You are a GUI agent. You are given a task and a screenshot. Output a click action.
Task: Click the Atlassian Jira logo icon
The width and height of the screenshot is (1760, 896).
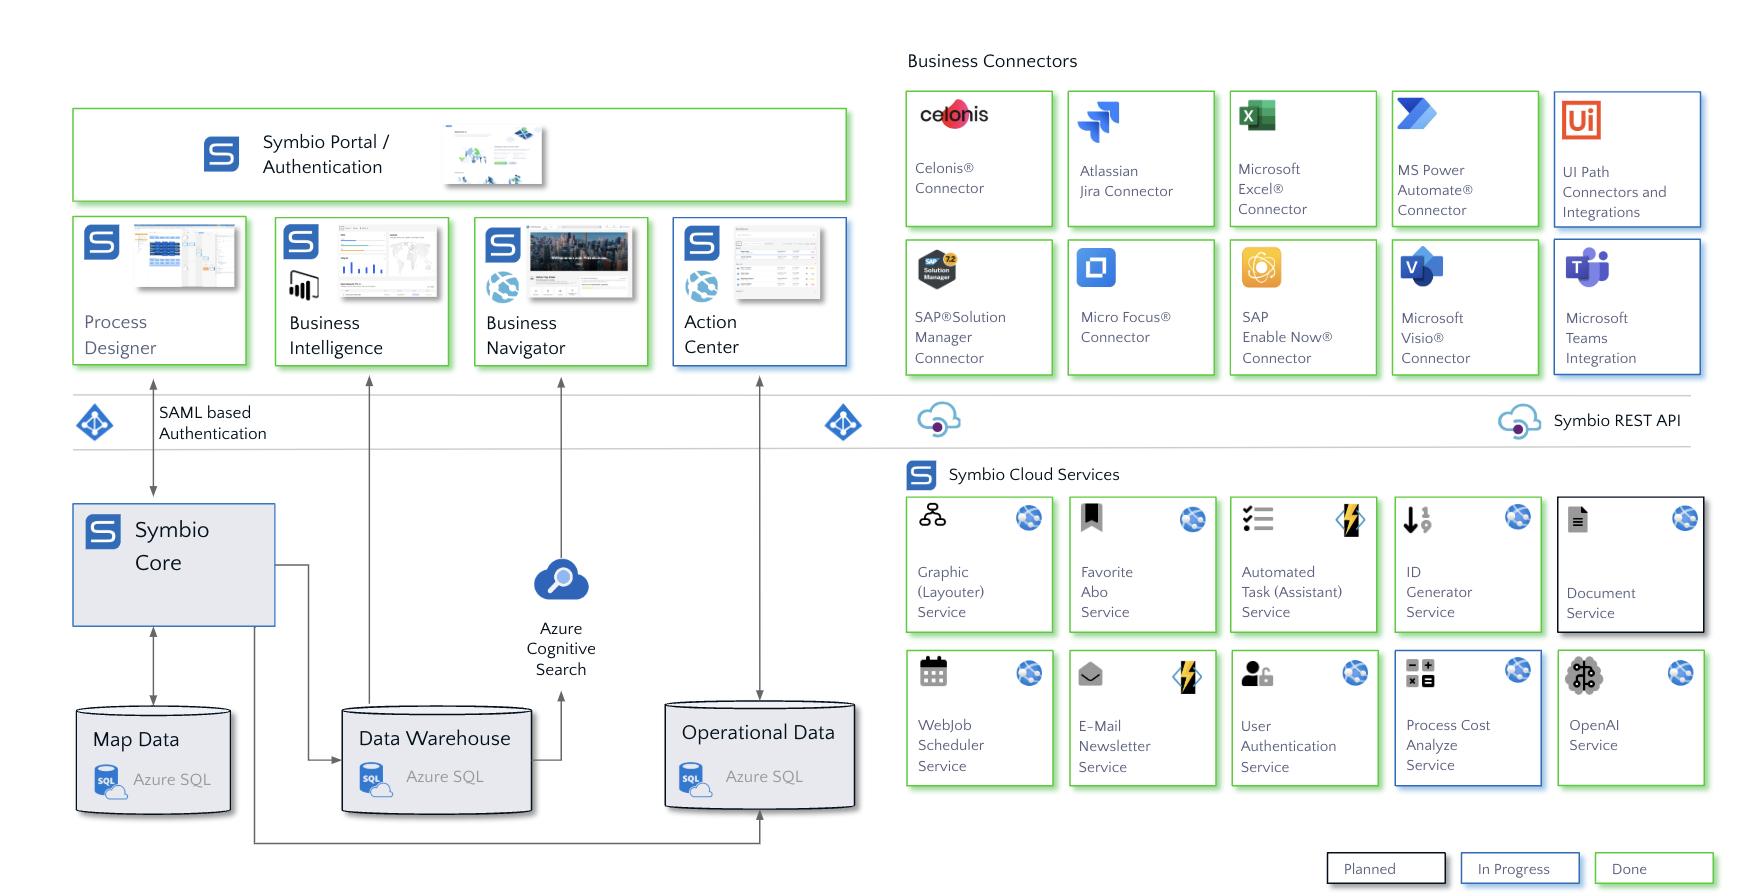point(1099,122)
